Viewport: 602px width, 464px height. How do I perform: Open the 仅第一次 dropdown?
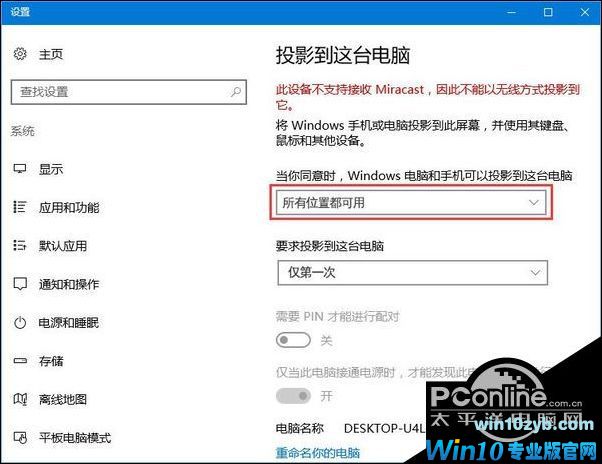pyautogui.click(x=412, y=273)
